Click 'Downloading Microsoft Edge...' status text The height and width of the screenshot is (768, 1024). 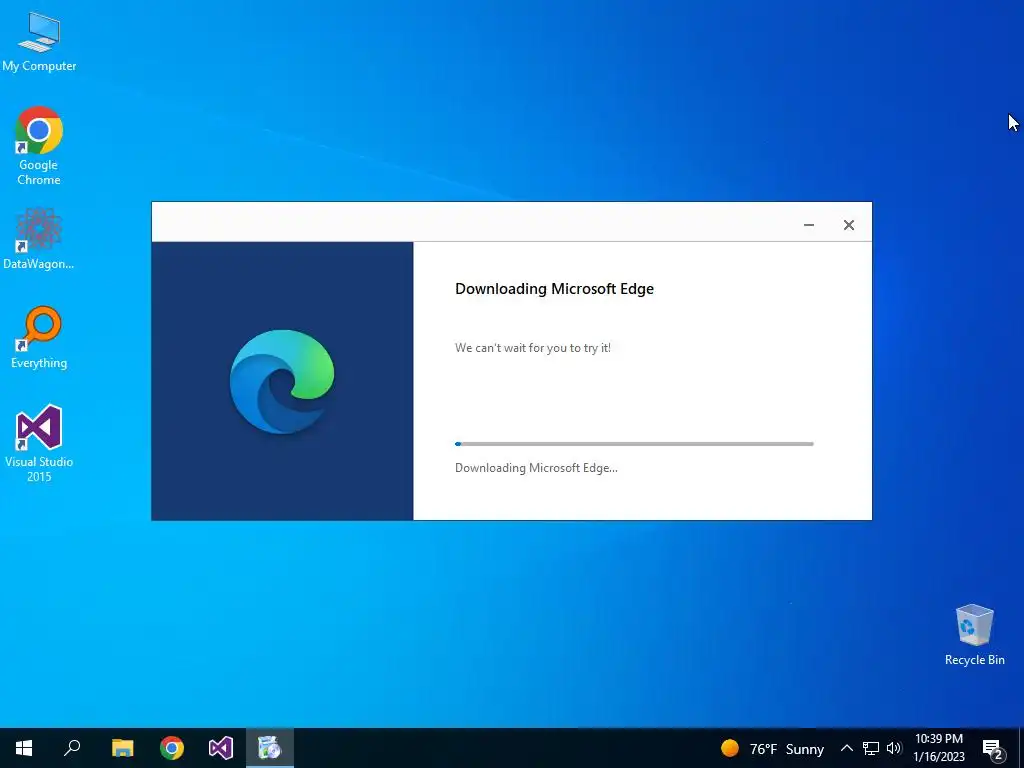[536, 468]
